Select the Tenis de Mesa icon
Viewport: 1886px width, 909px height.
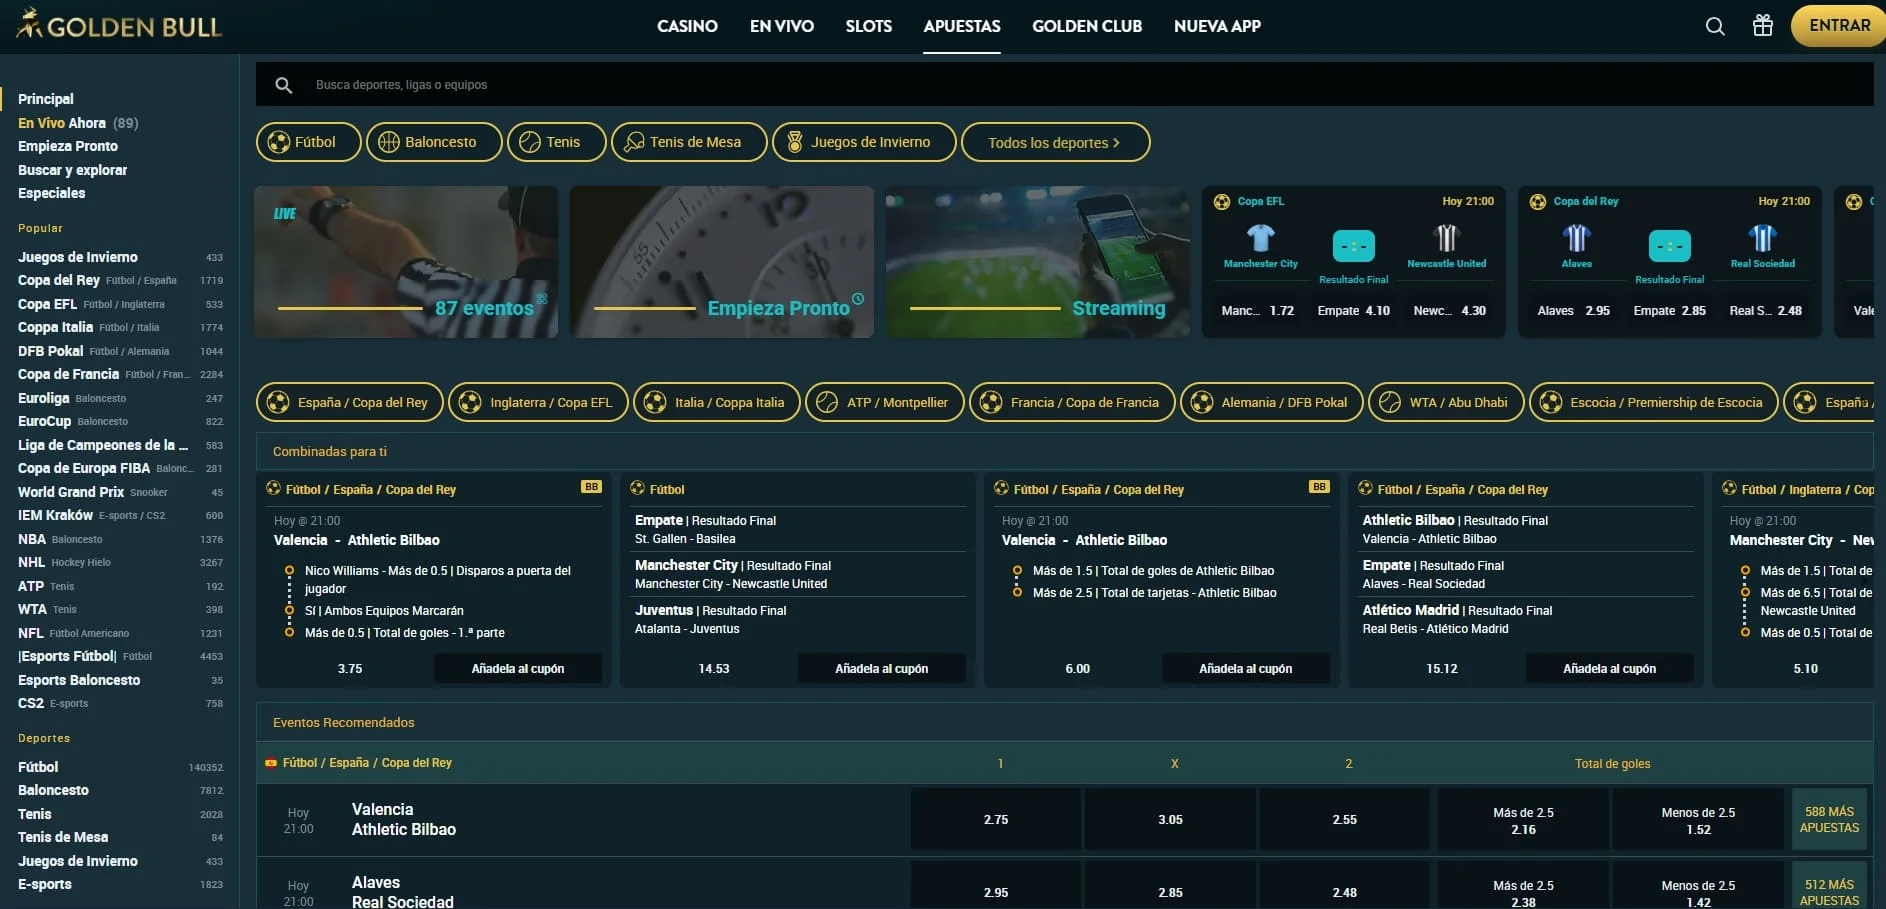click(634, 142)
